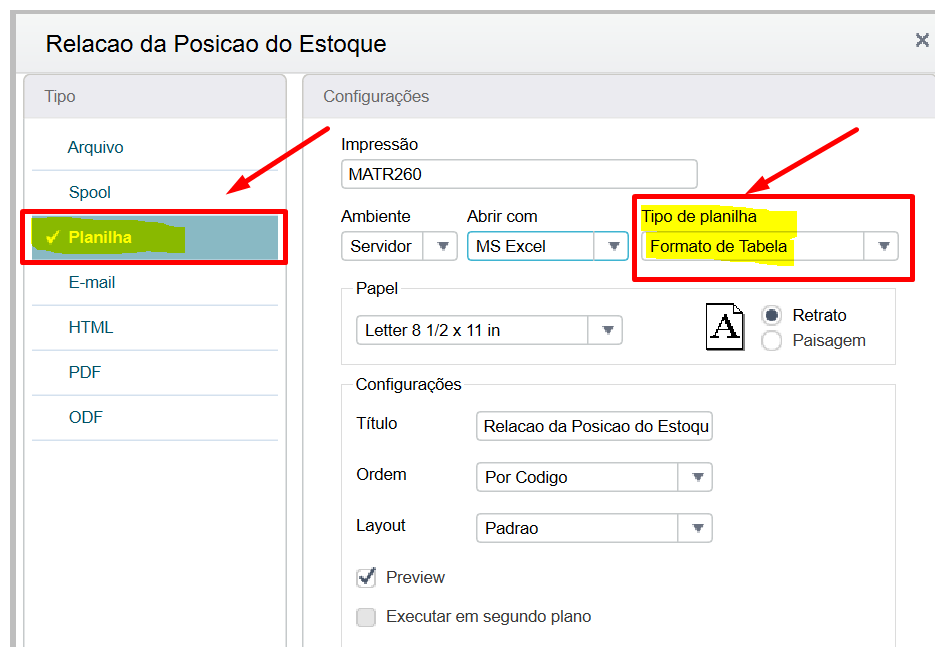
Task: Expand the Layout Padrao dropdown
Action: pyautogui.click(x=697, y=528)
